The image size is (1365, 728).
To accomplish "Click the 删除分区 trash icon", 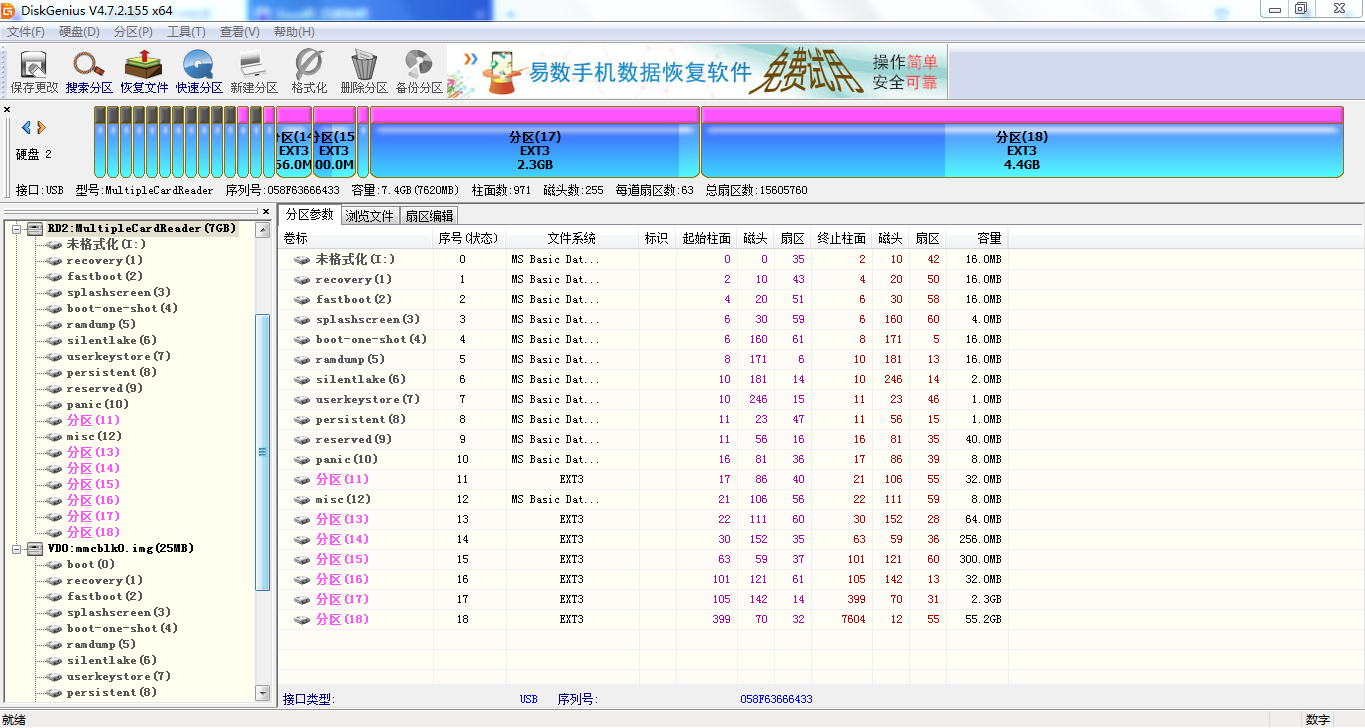I will pyautogui.click(x=364, y=72).
